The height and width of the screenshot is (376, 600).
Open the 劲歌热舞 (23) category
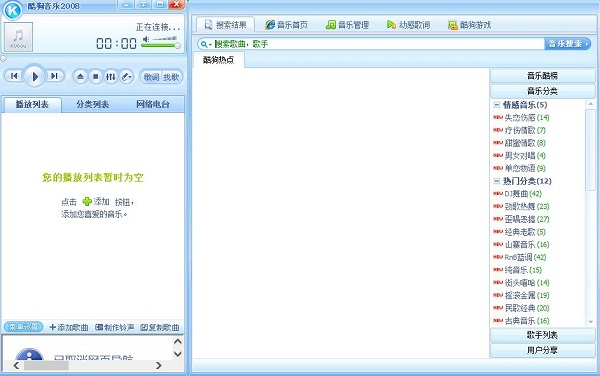tap(527, 206)
